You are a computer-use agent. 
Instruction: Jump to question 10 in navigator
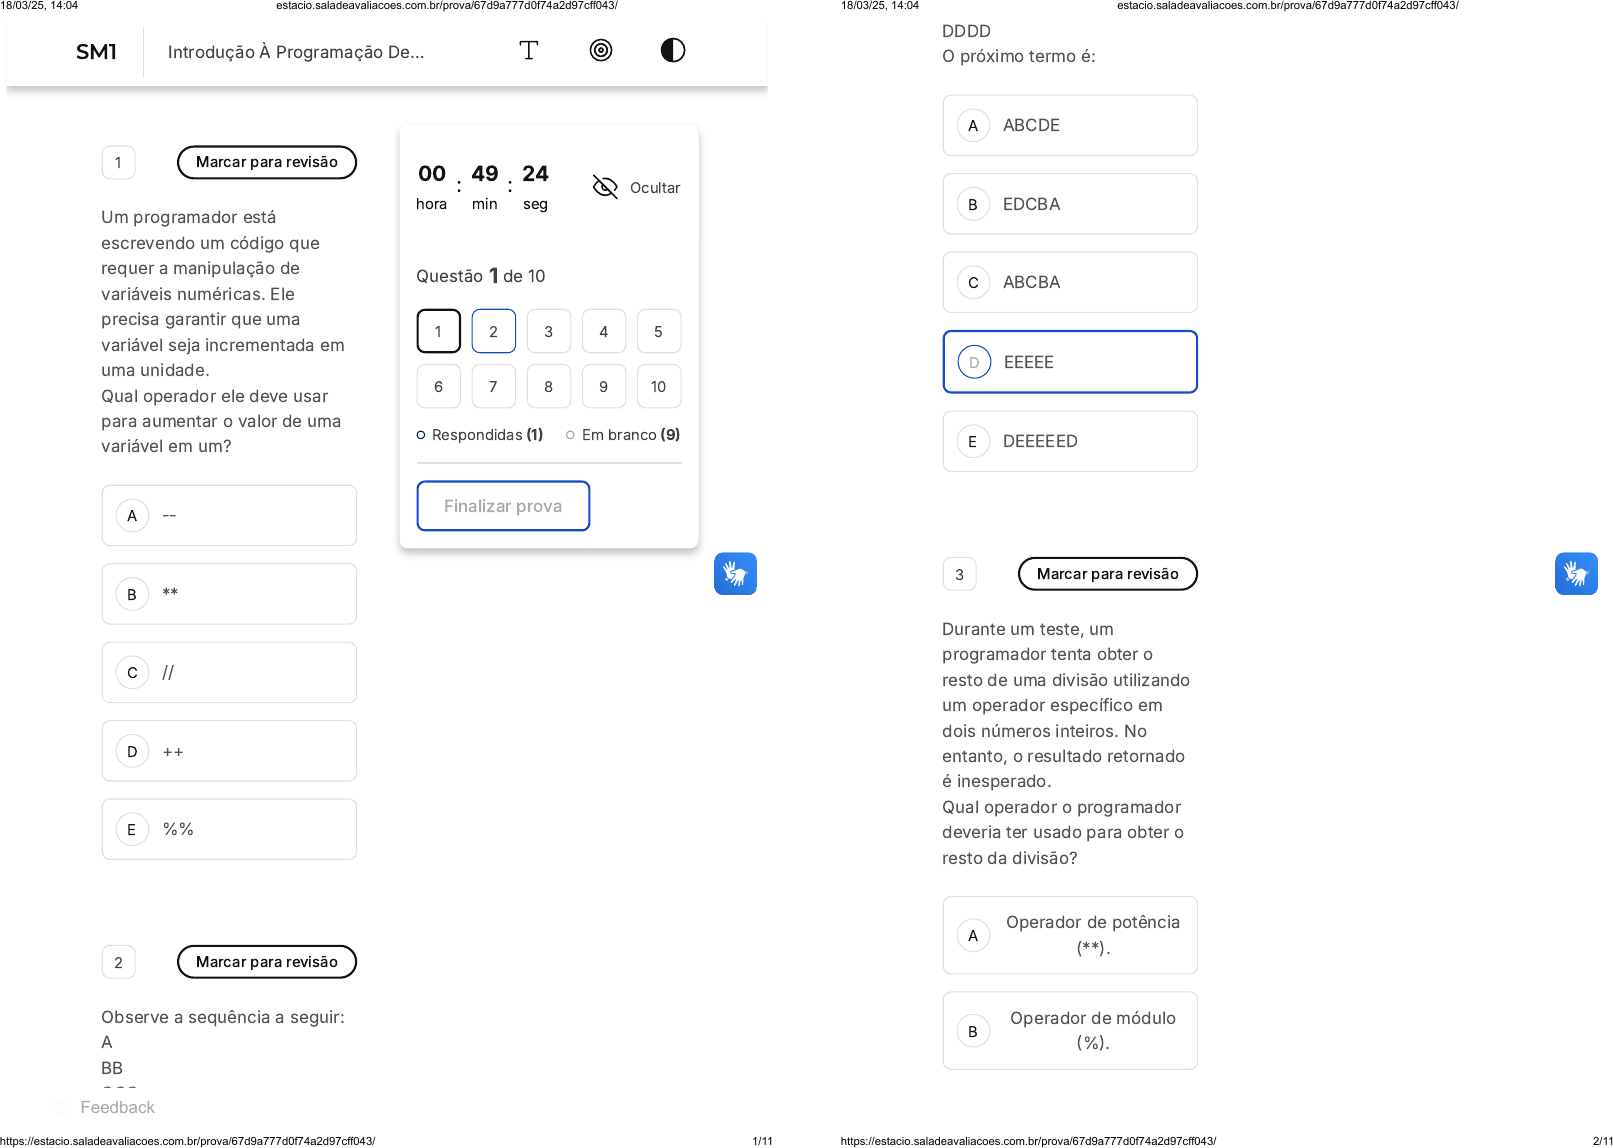click(658, 387)
